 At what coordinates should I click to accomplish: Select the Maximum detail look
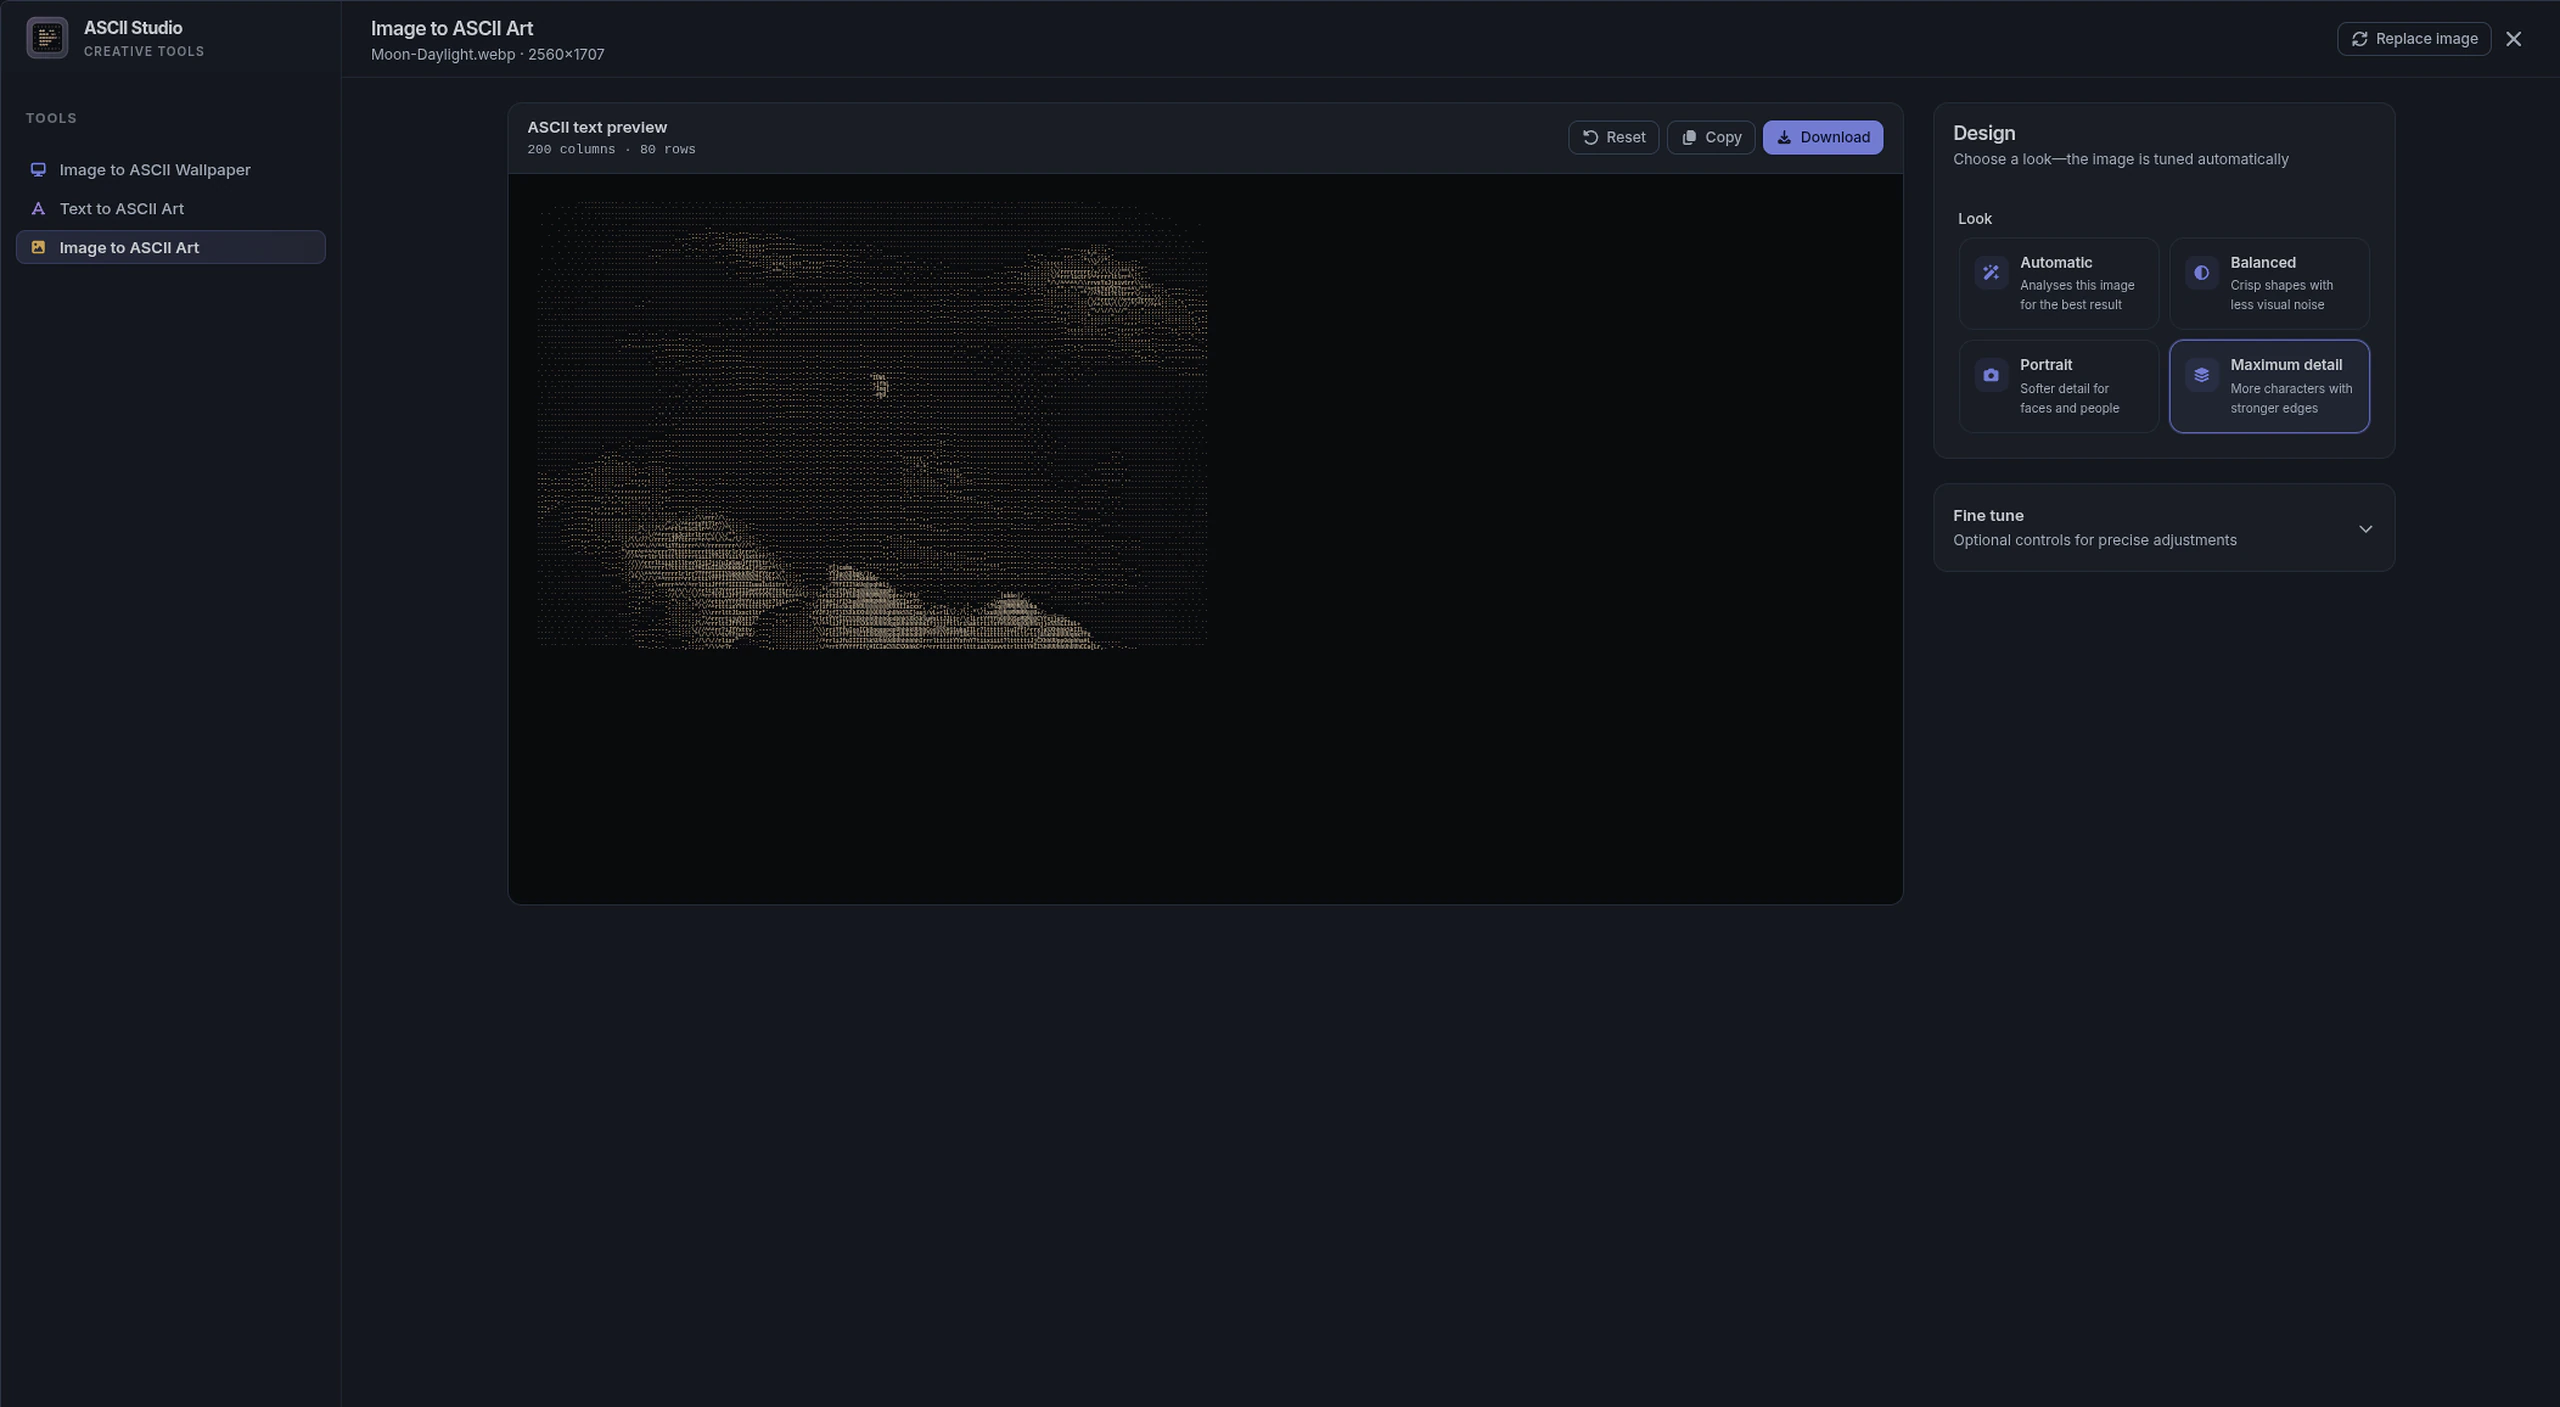pyautogui.click(x=2269, y=386)
